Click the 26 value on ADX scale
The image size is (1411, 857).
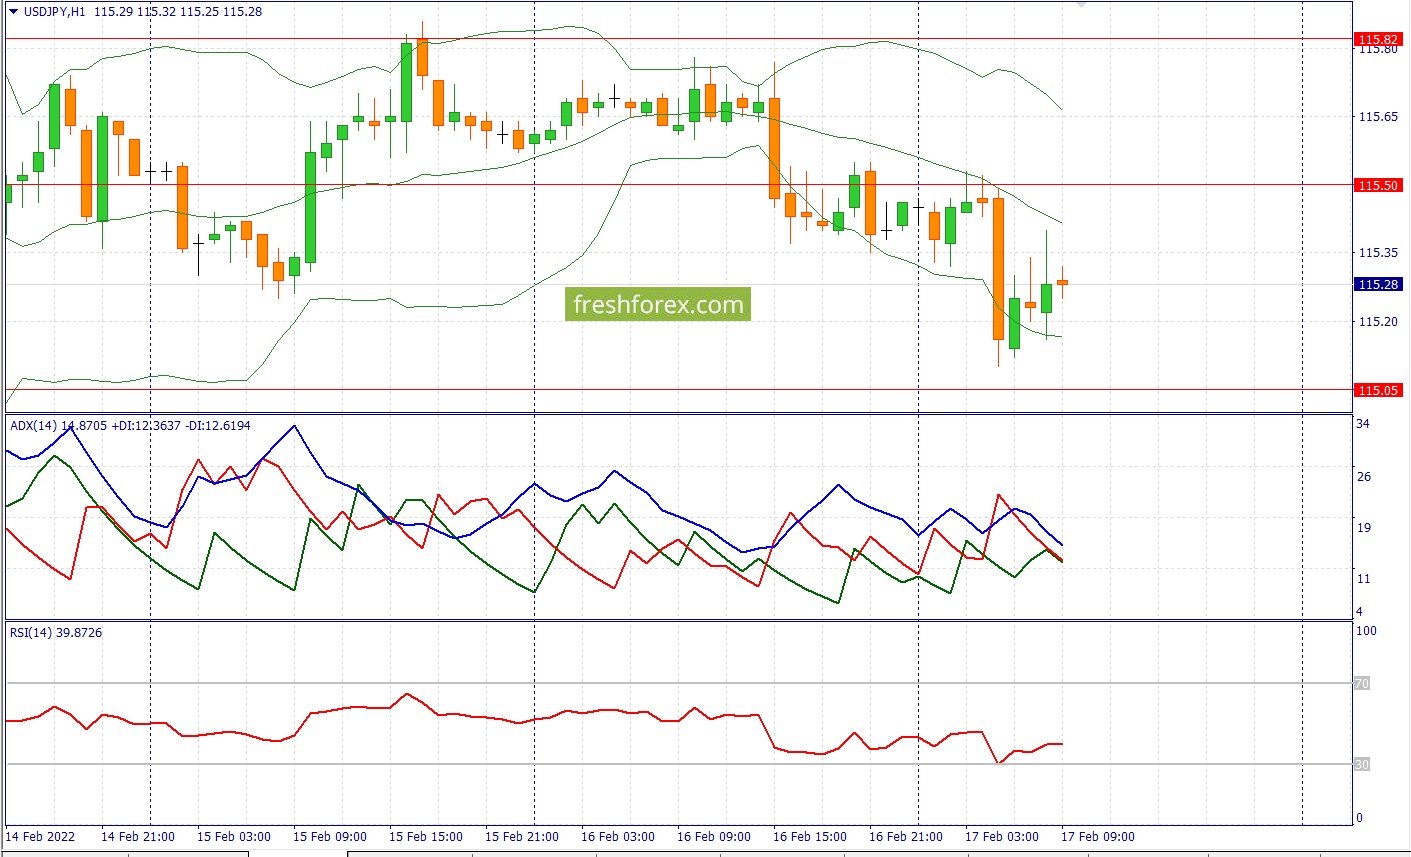(x=1363, y=477)
